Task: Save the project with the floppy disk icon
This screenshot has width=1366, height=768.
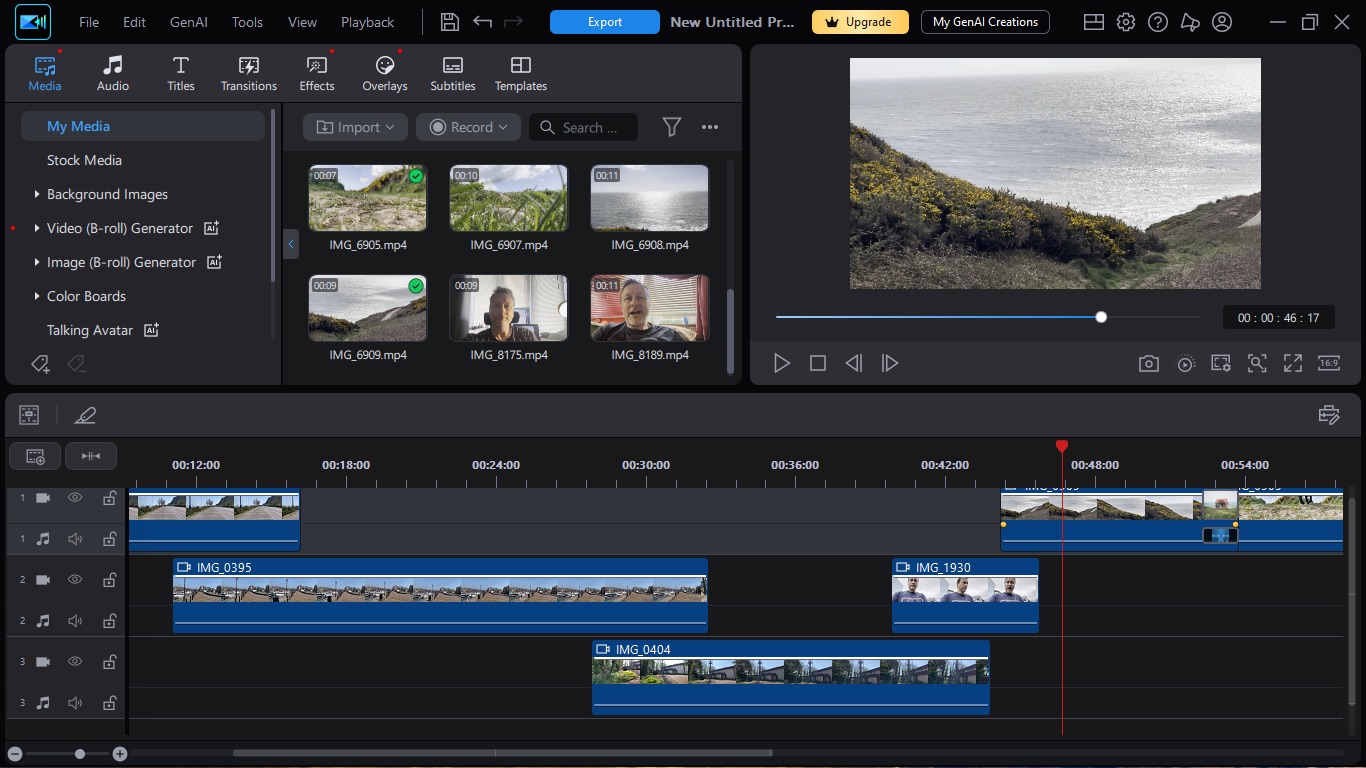Action: pyautogui.click(x=450, y=22)
